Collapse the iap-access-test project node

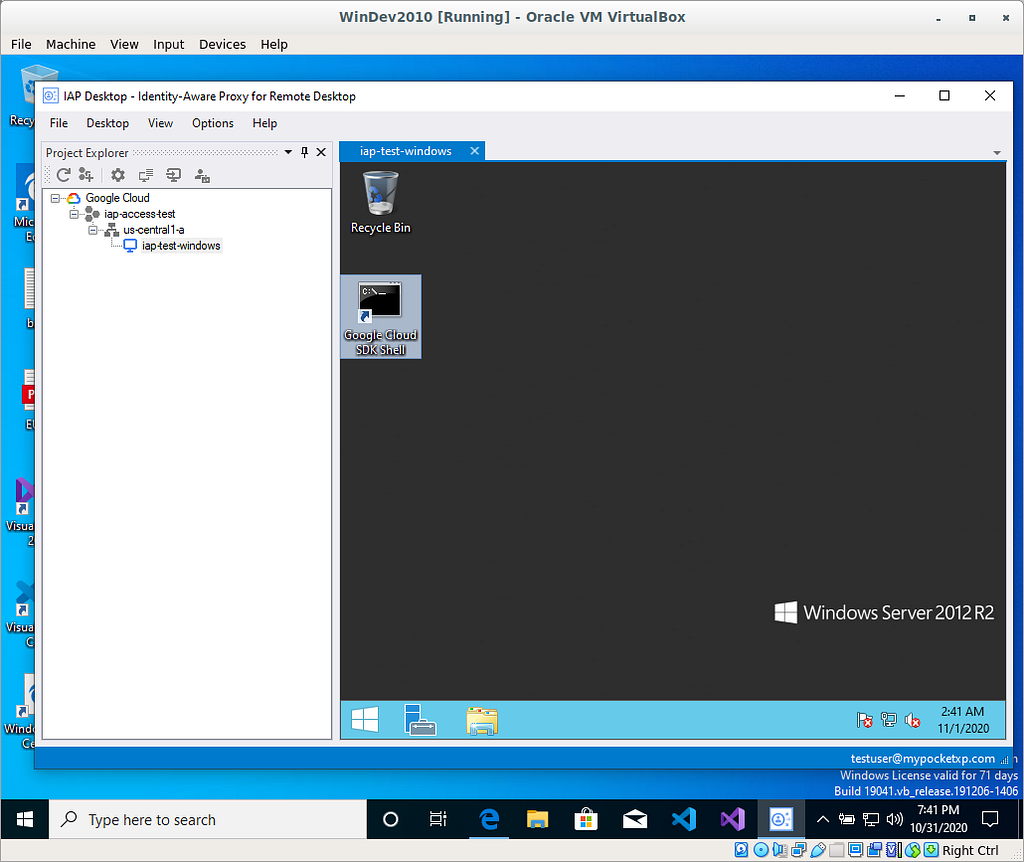click(74, 214)
